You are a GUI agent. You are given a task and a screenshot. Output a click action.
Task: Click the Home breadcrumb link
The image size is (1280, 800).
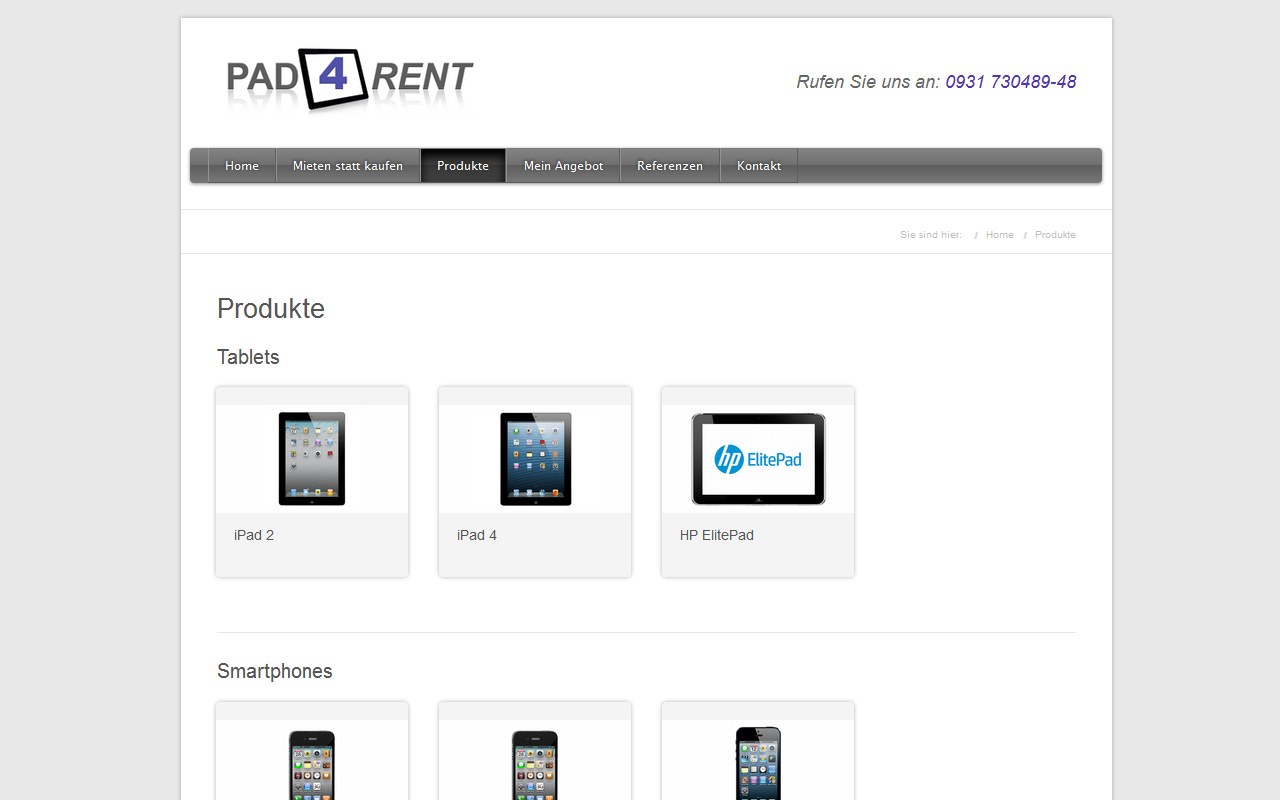[x=1000, y=235]
